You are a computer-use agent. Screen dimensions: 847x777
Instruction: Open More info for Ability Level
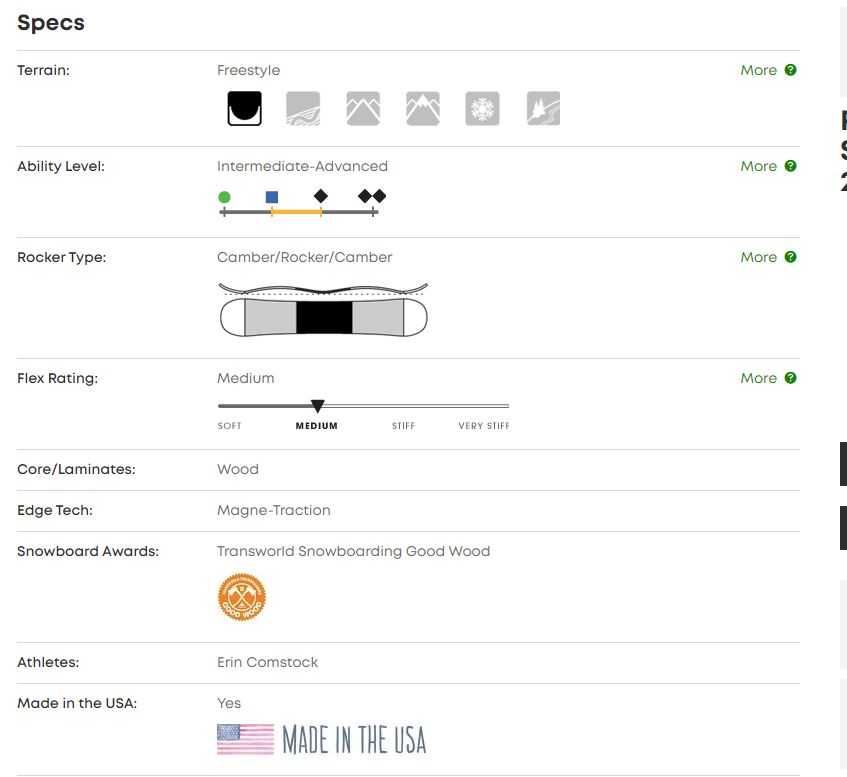click(x=767, y=166)
